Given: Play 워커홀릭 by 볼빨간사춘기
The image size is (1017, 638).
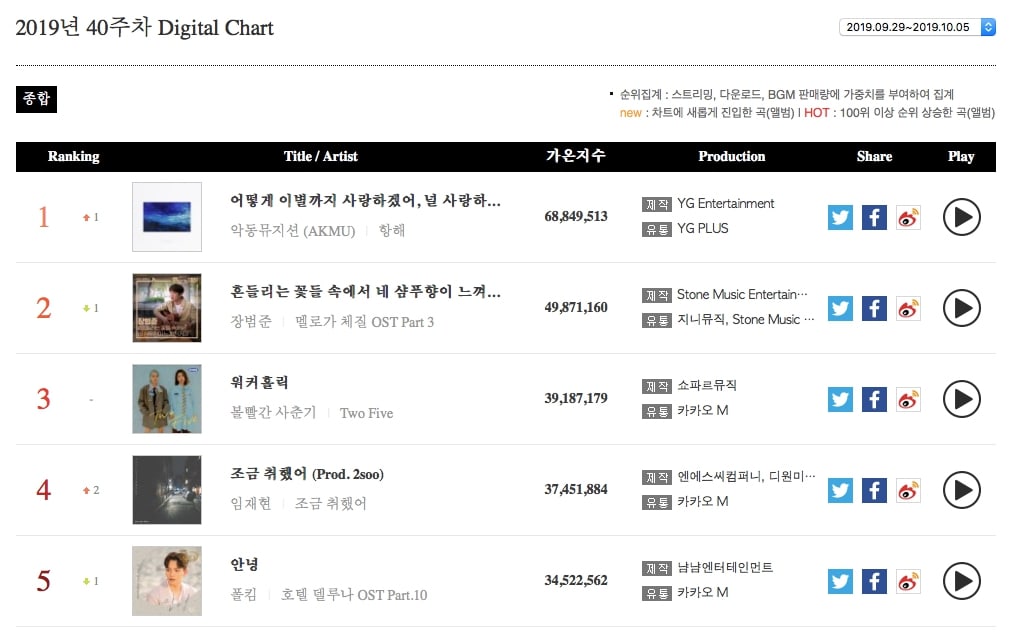Looking at the screenshot, I should (x=961, y=399).
